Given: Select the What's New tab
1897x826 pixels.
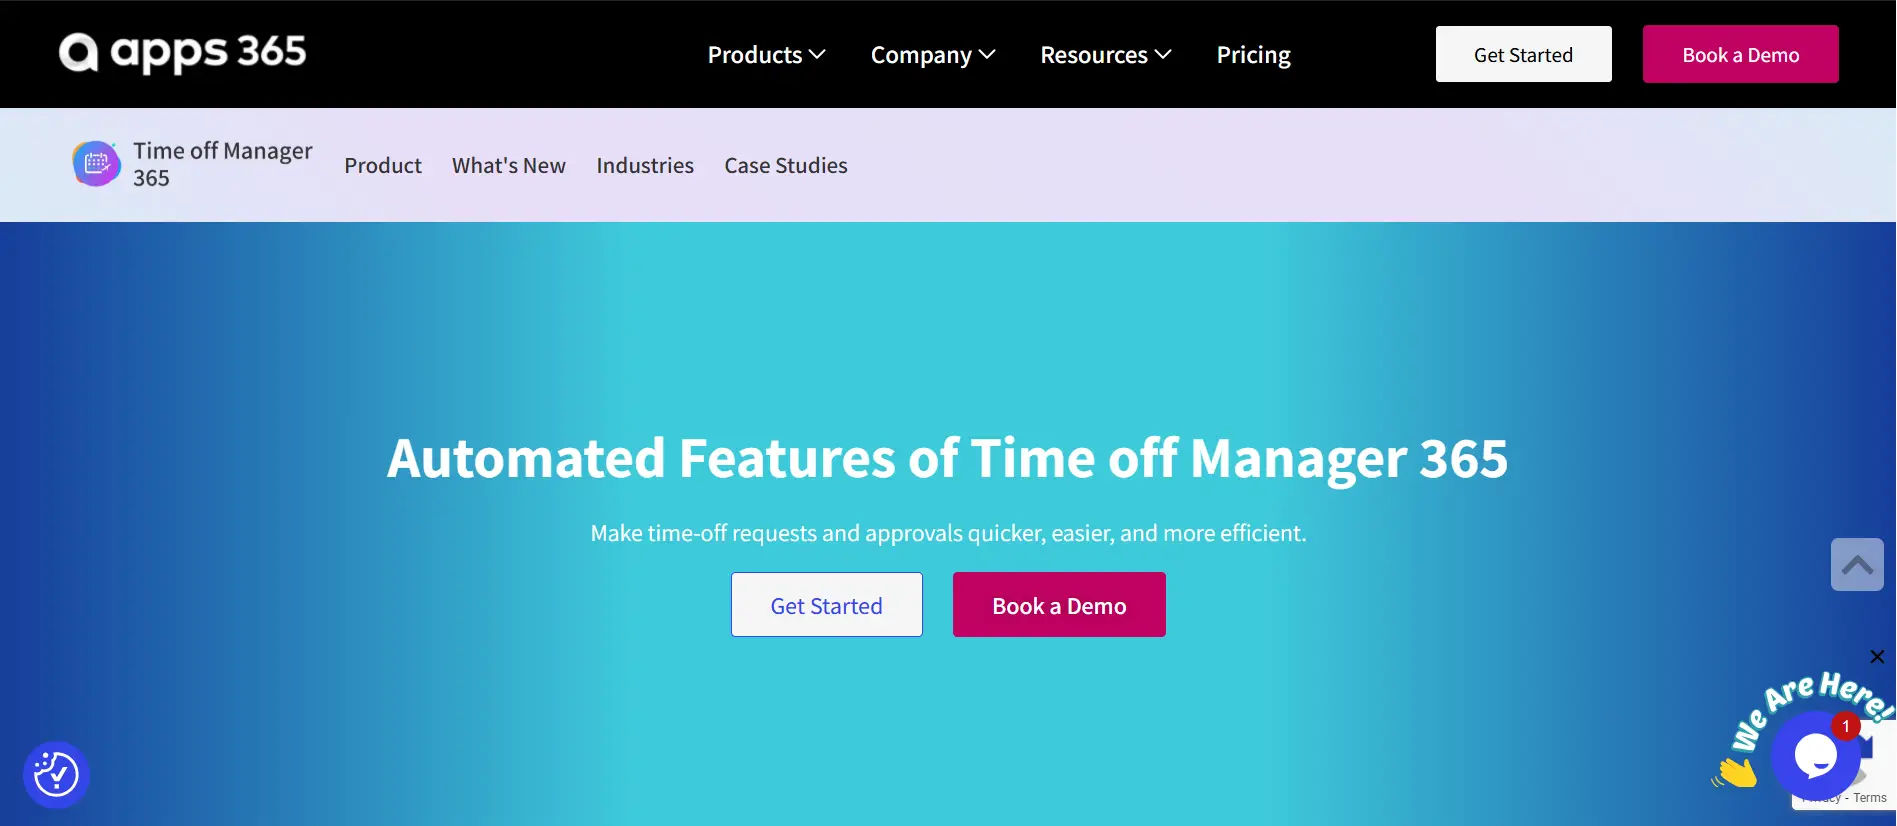Looking at the screenshot, I should point(508,165).
